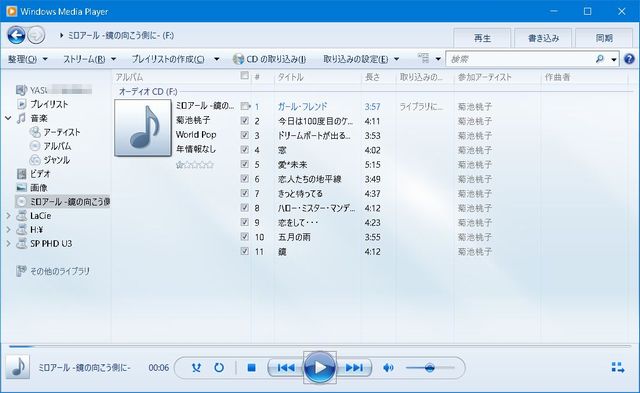
Task: Open the Help question mark icon
Action: click(629, 59)
